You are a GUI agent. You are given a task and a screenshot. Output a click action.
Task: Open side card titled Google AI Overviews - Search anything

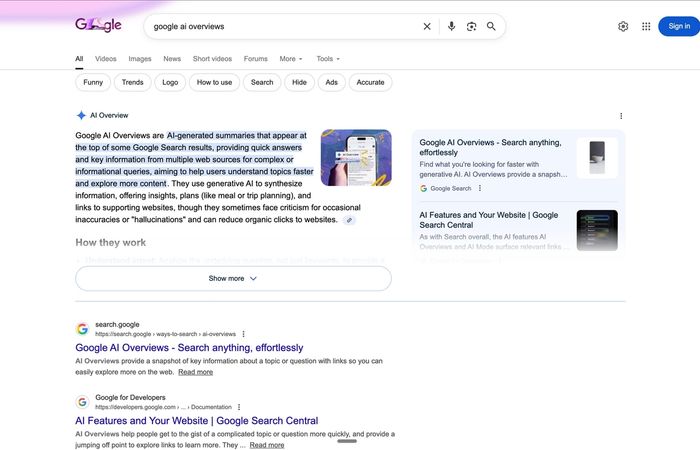490,147
